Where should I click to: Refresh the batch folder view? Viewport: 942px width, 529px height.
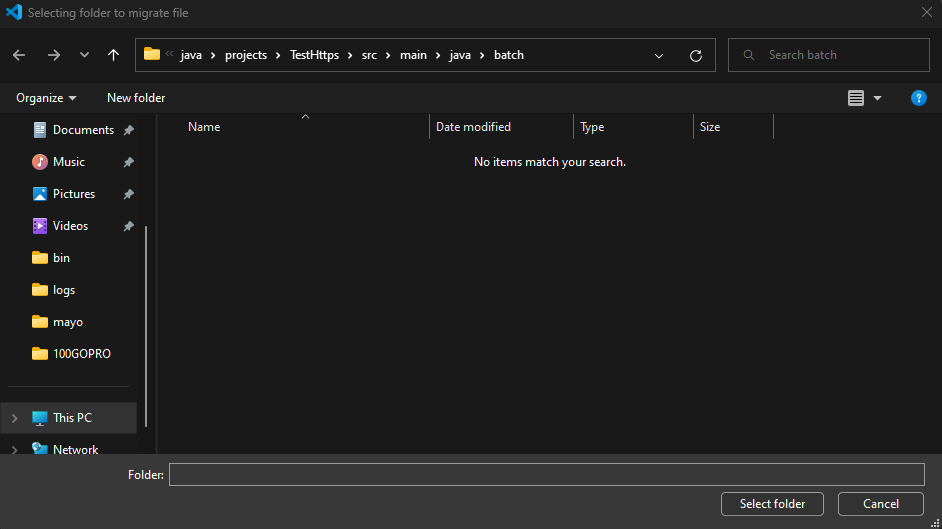click(696, 56)
